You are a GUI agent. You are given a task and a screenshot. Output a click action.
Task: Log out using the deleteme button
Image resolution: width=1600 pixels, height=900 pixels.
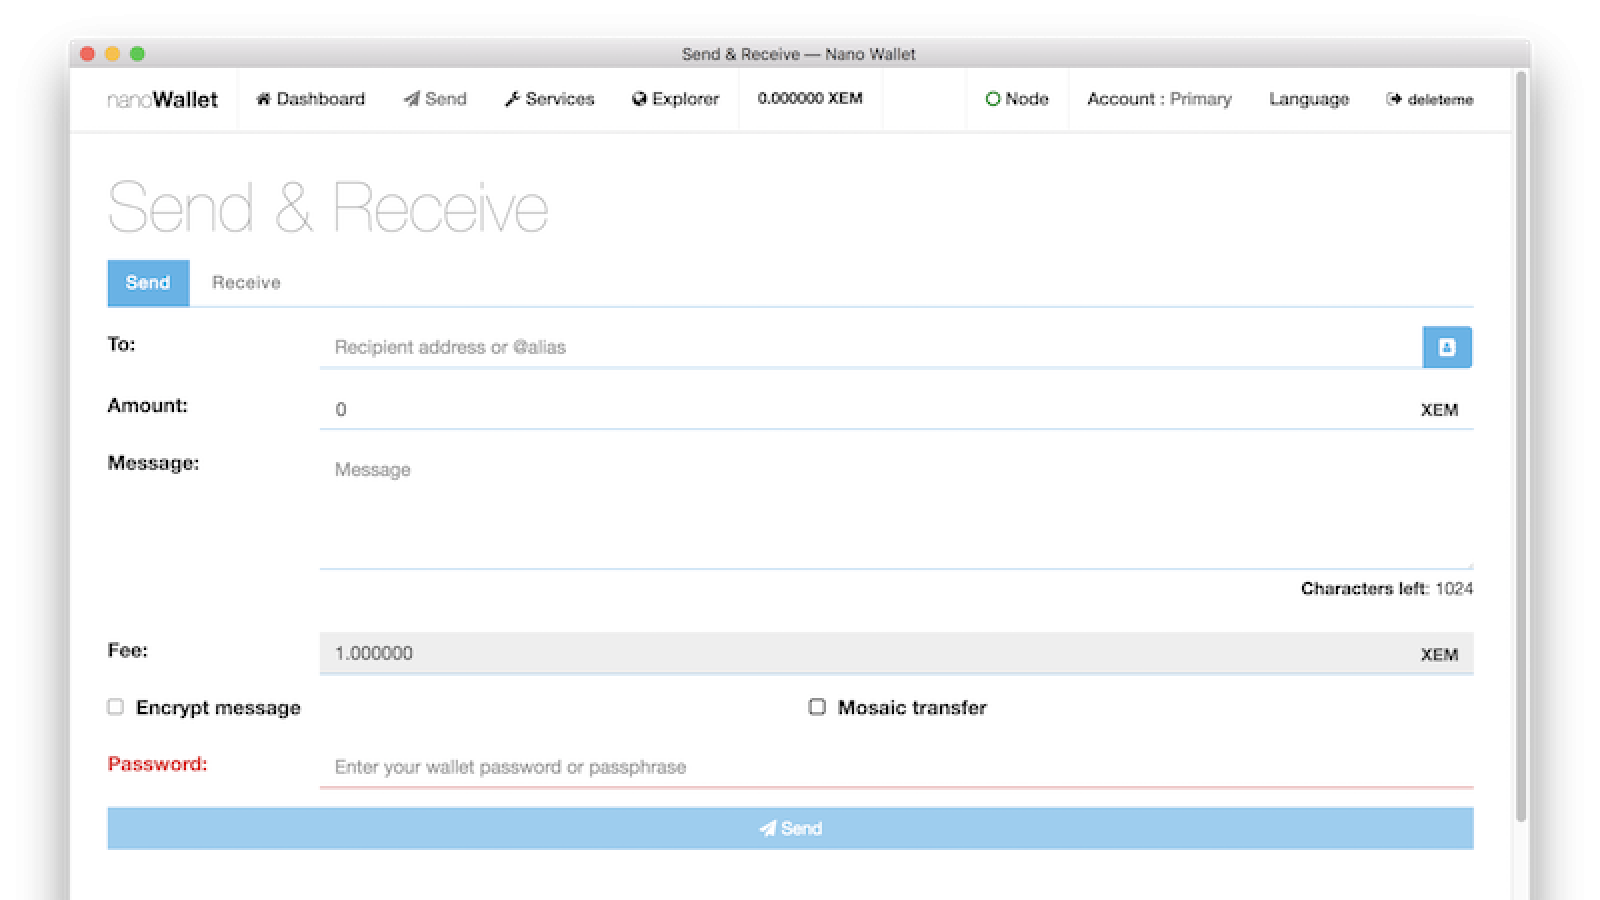[x=1429, y=99]
